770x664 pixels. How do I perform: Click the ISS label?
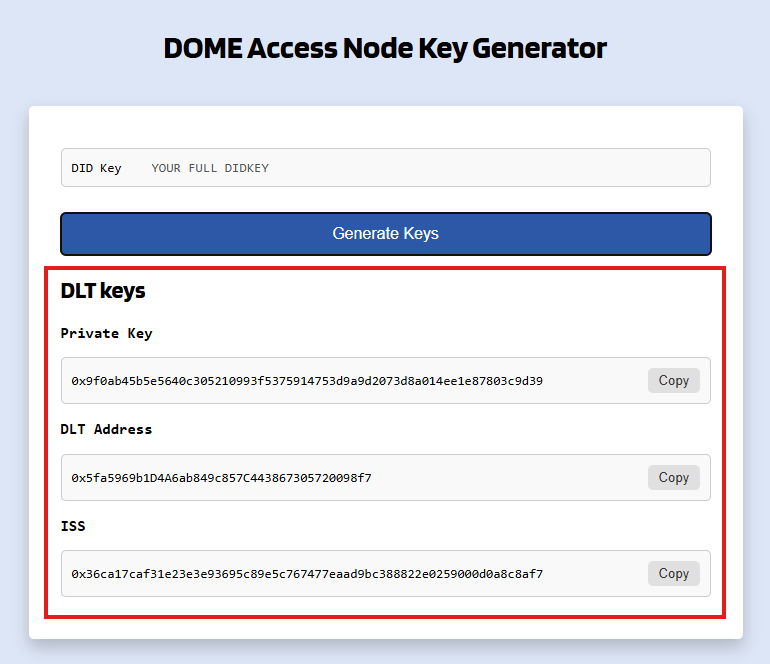coord(73,526)
